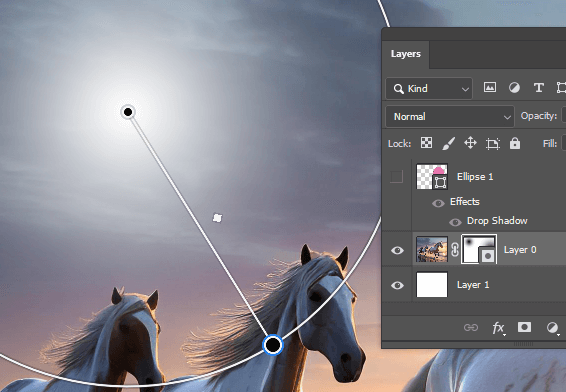
Task: Hide the Layer 0 layer
Action: click(397, 250)
